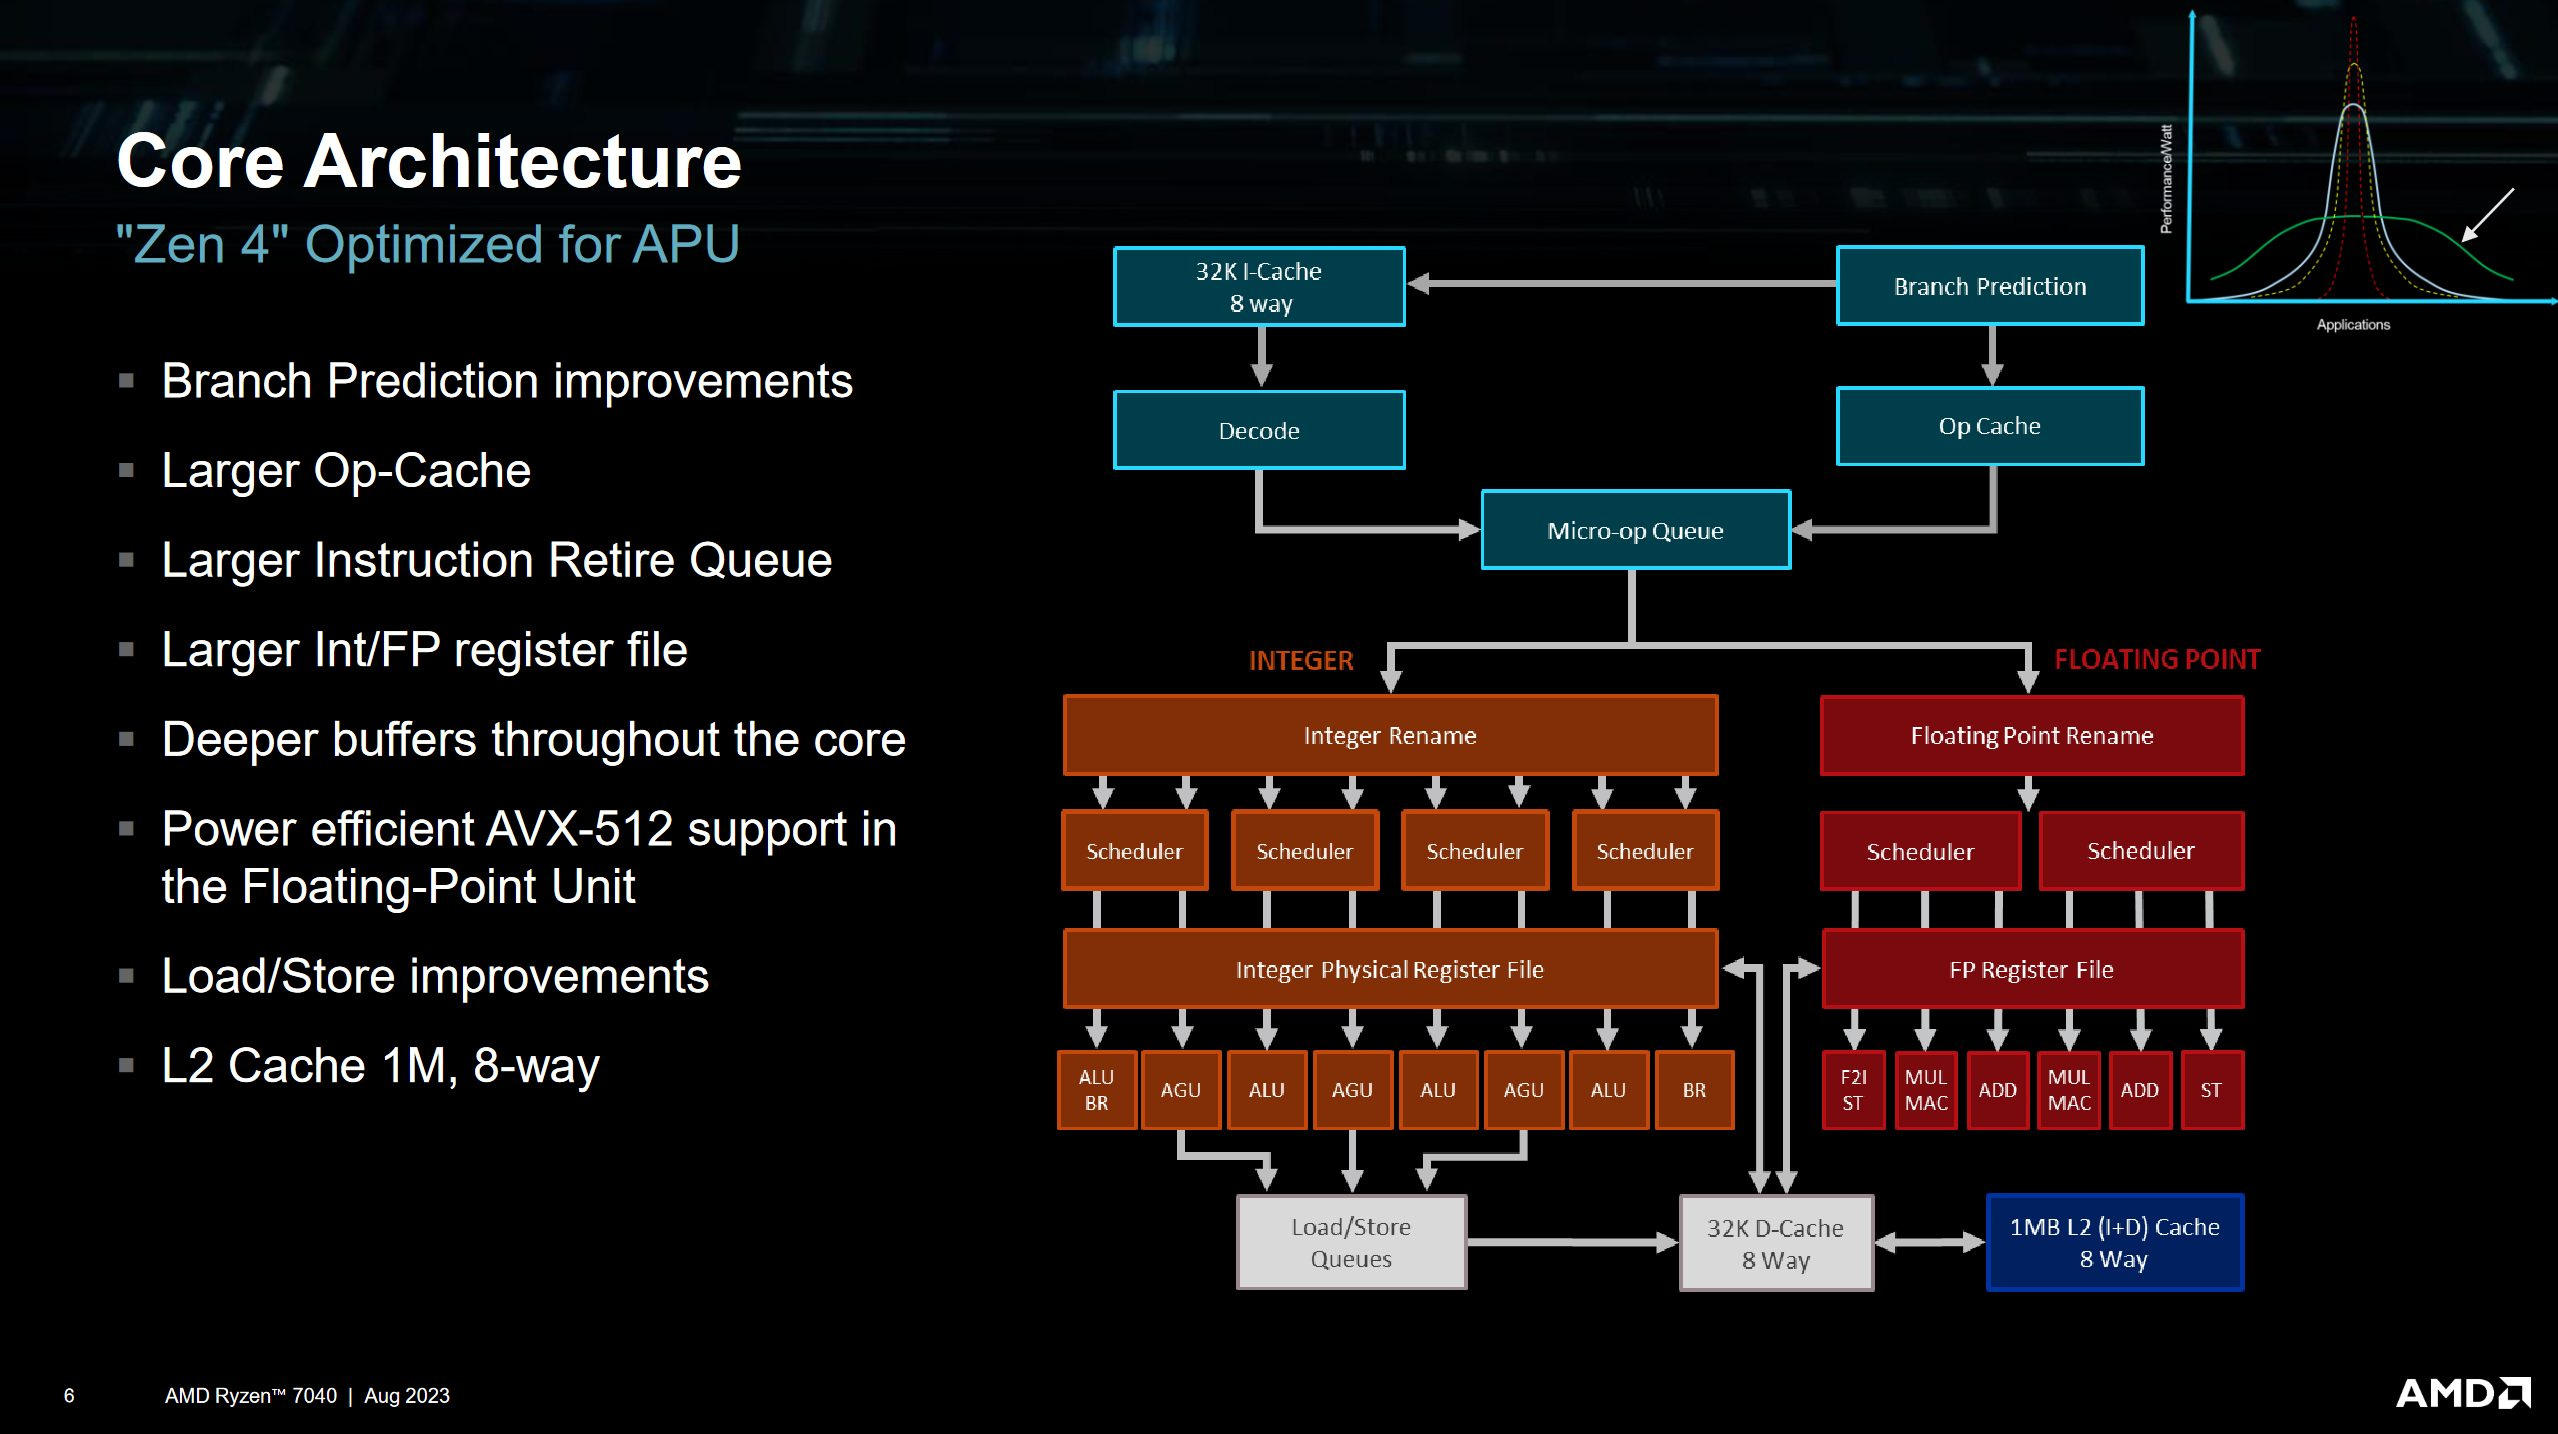Screen dimensions: 2558x1434
Task: Select the 1MB L2 (I+D) Cache block
Action: tap(2115, 1242)
